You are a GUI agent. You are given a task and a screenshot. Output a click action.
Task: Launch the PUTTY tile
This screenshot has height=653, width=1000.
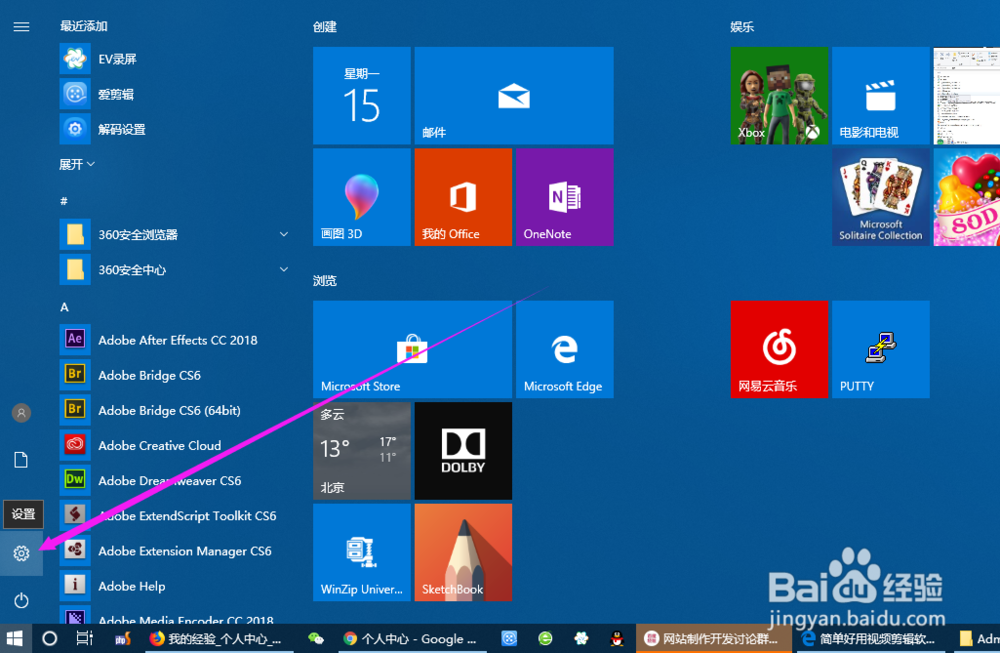880,349
